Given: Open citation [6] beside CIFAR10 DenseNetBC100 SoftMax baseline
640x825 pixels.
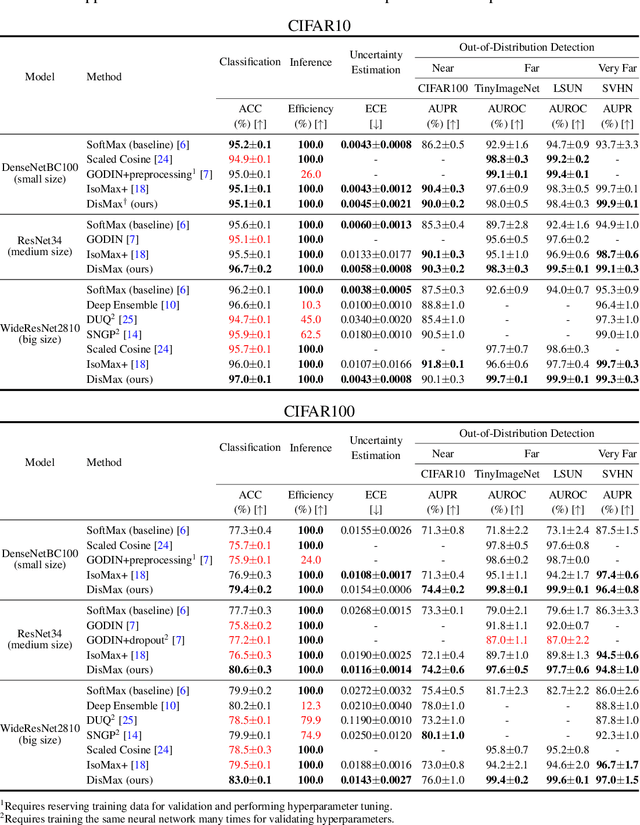Looking at the screenshot, I should pos(182,144).
